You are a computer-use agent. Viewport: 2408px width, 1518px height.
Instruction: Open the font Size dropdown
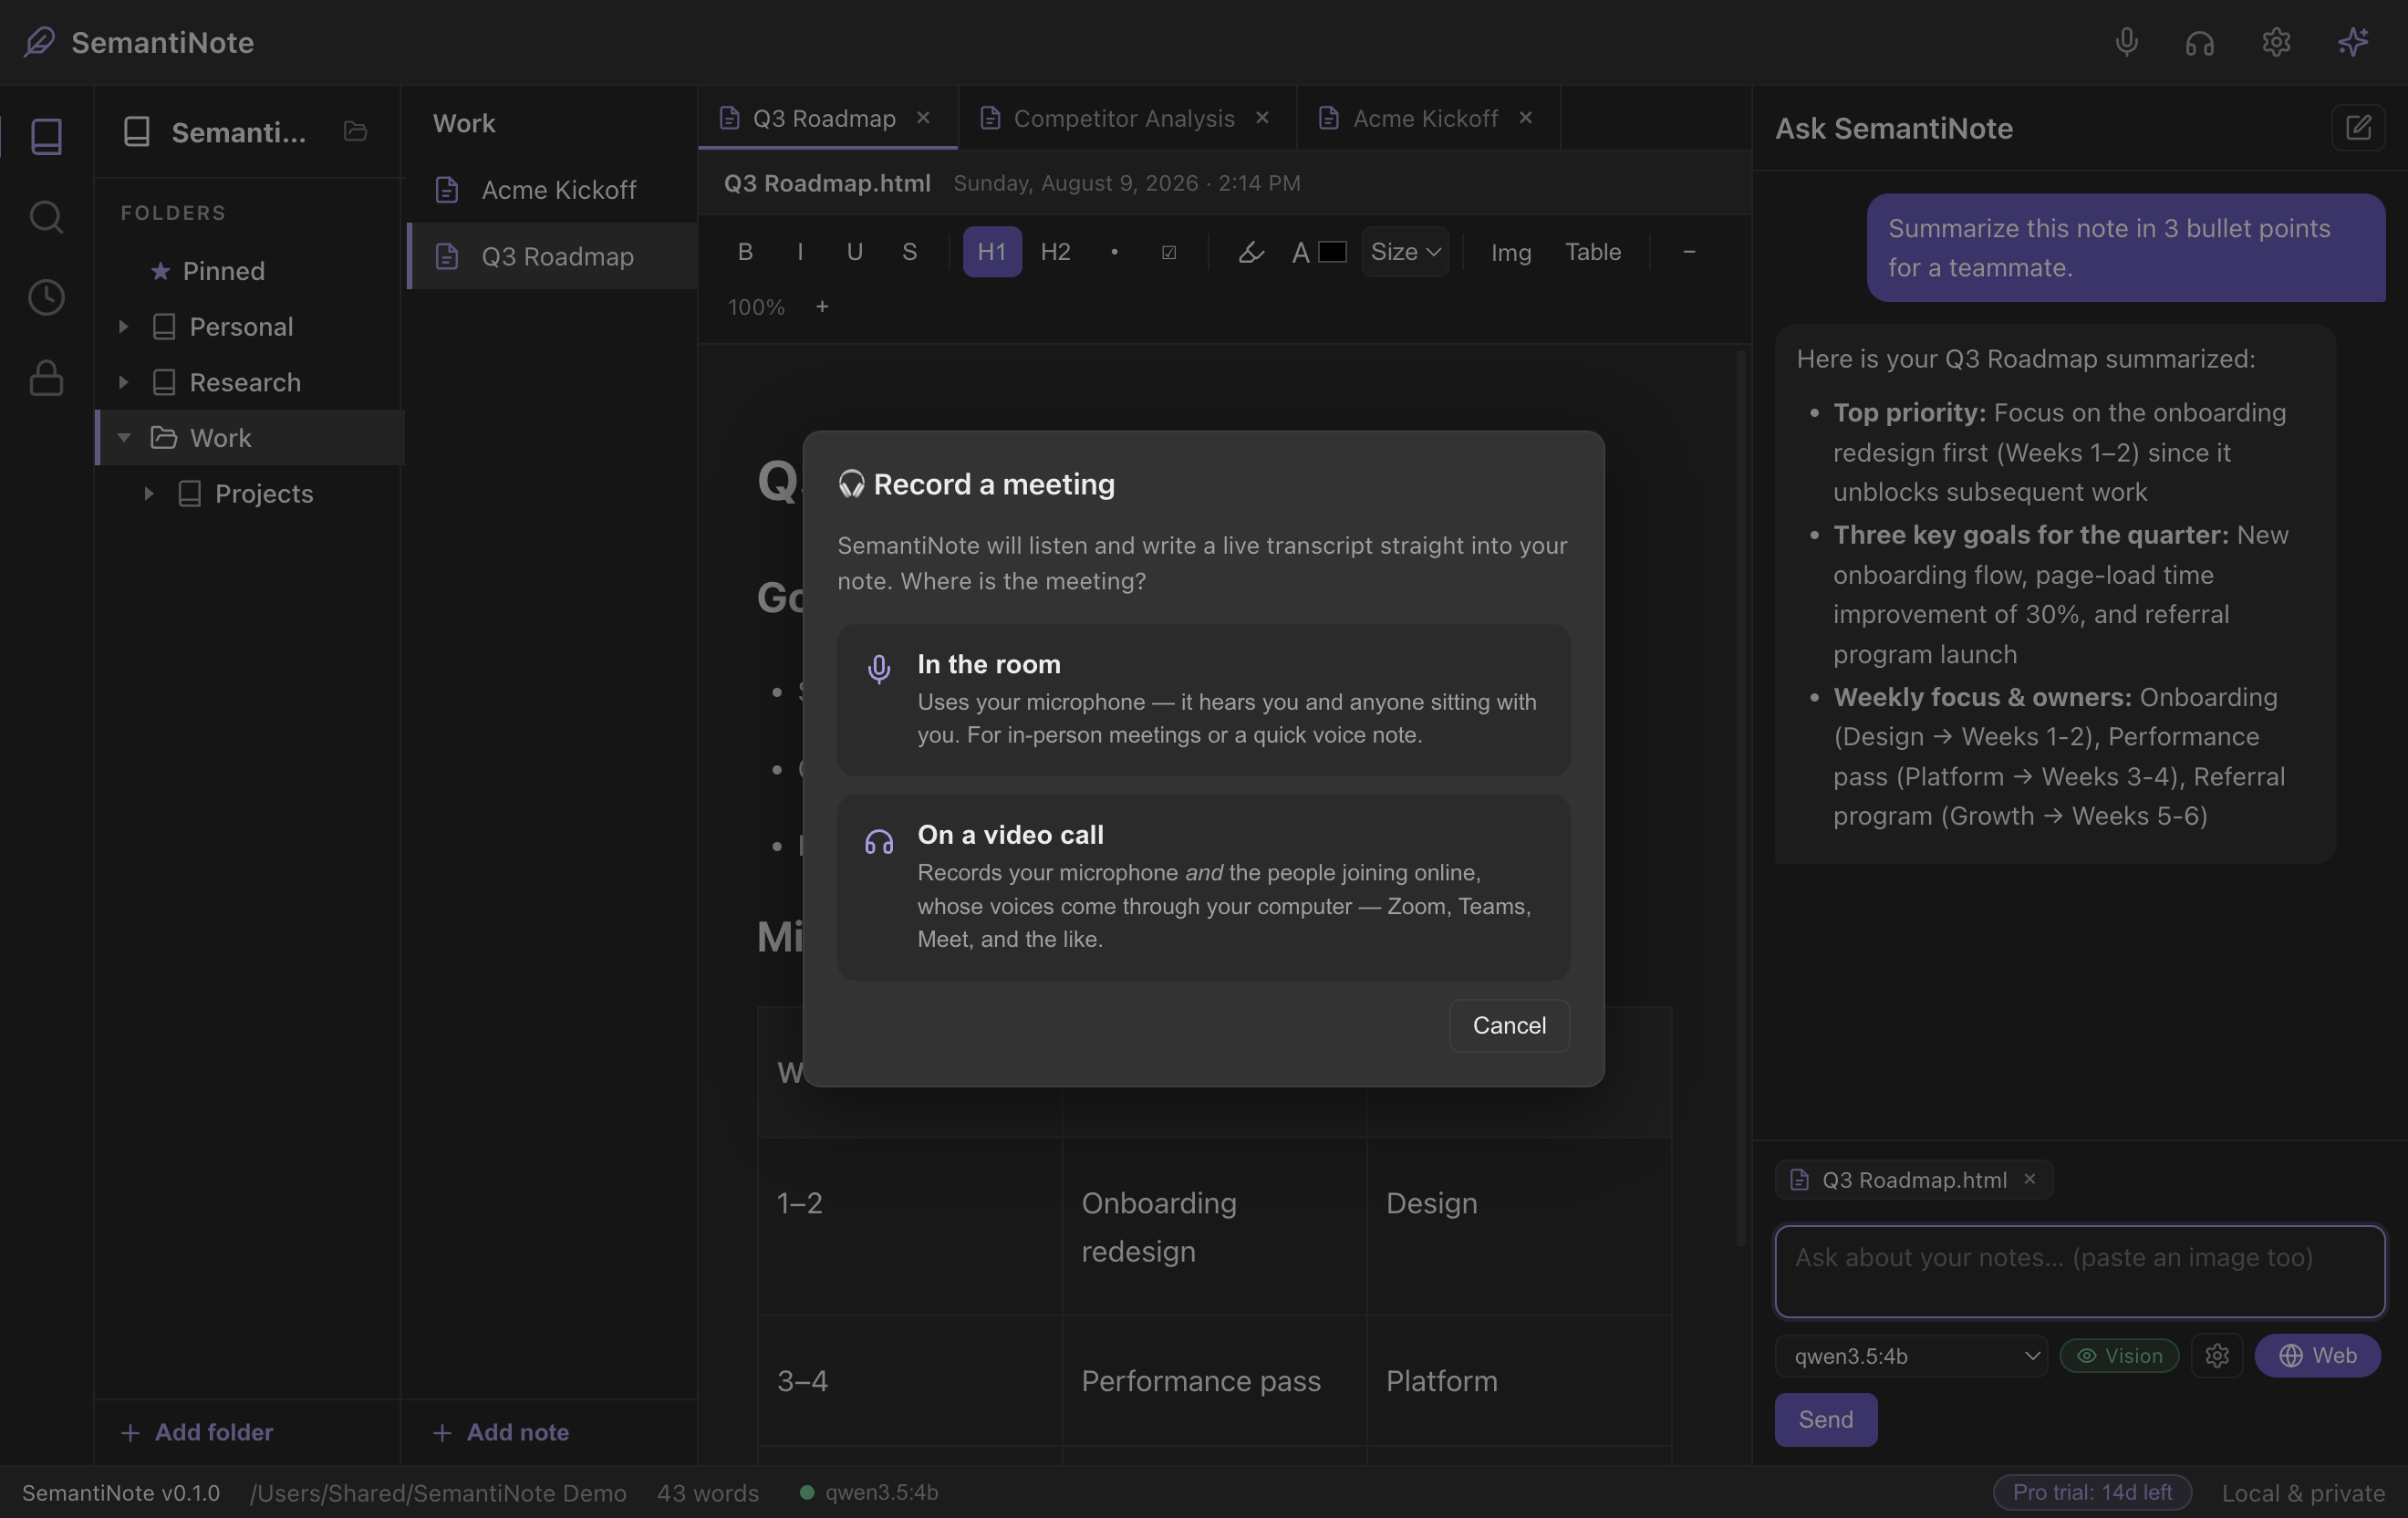coord(1405,252)
